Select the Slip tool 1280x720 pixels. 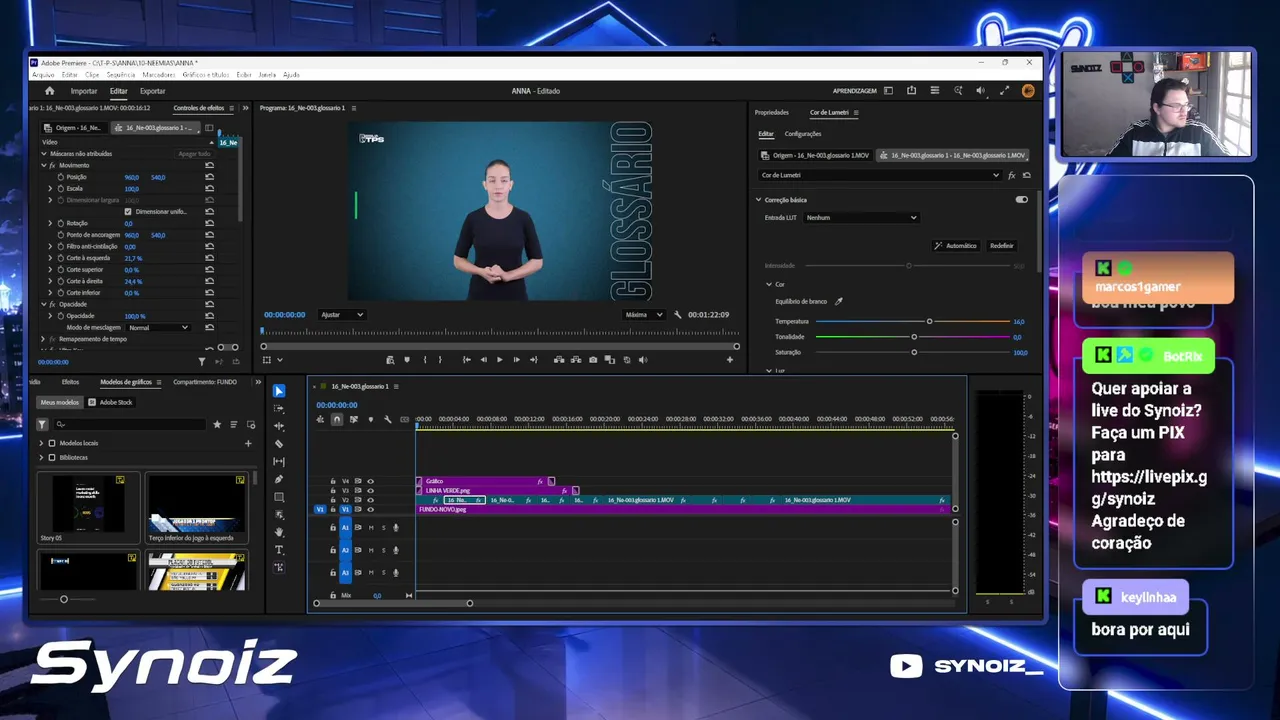[x=279, y=462]
